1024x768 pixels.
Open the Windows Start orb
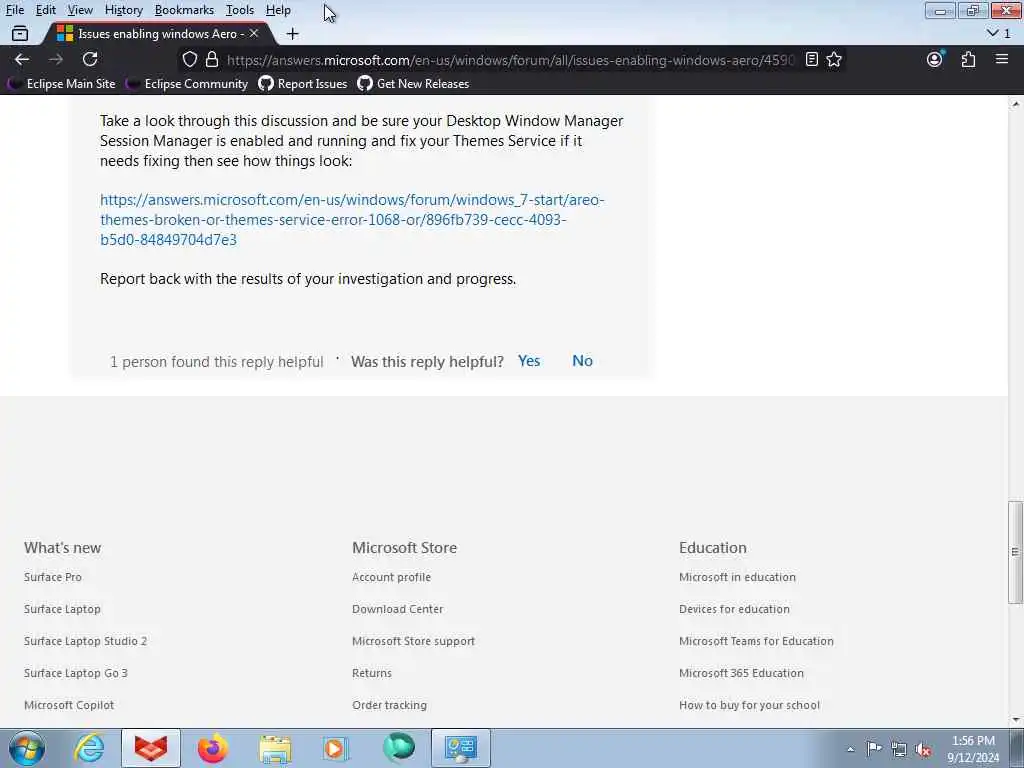[27, 748]
